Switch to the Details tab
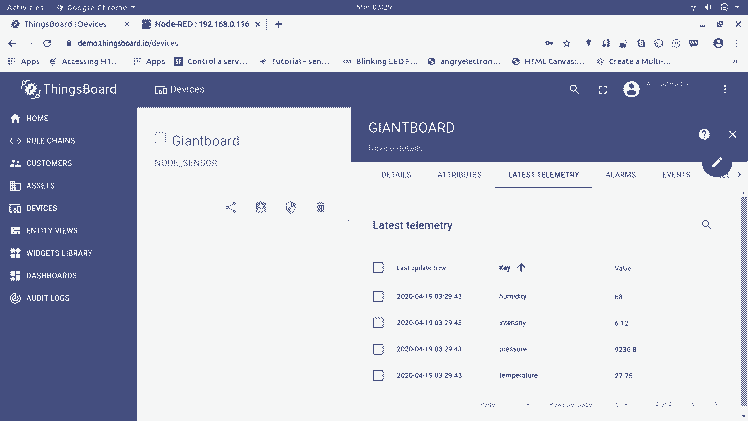This screenshot has width=748, height=421. point(396,175)
